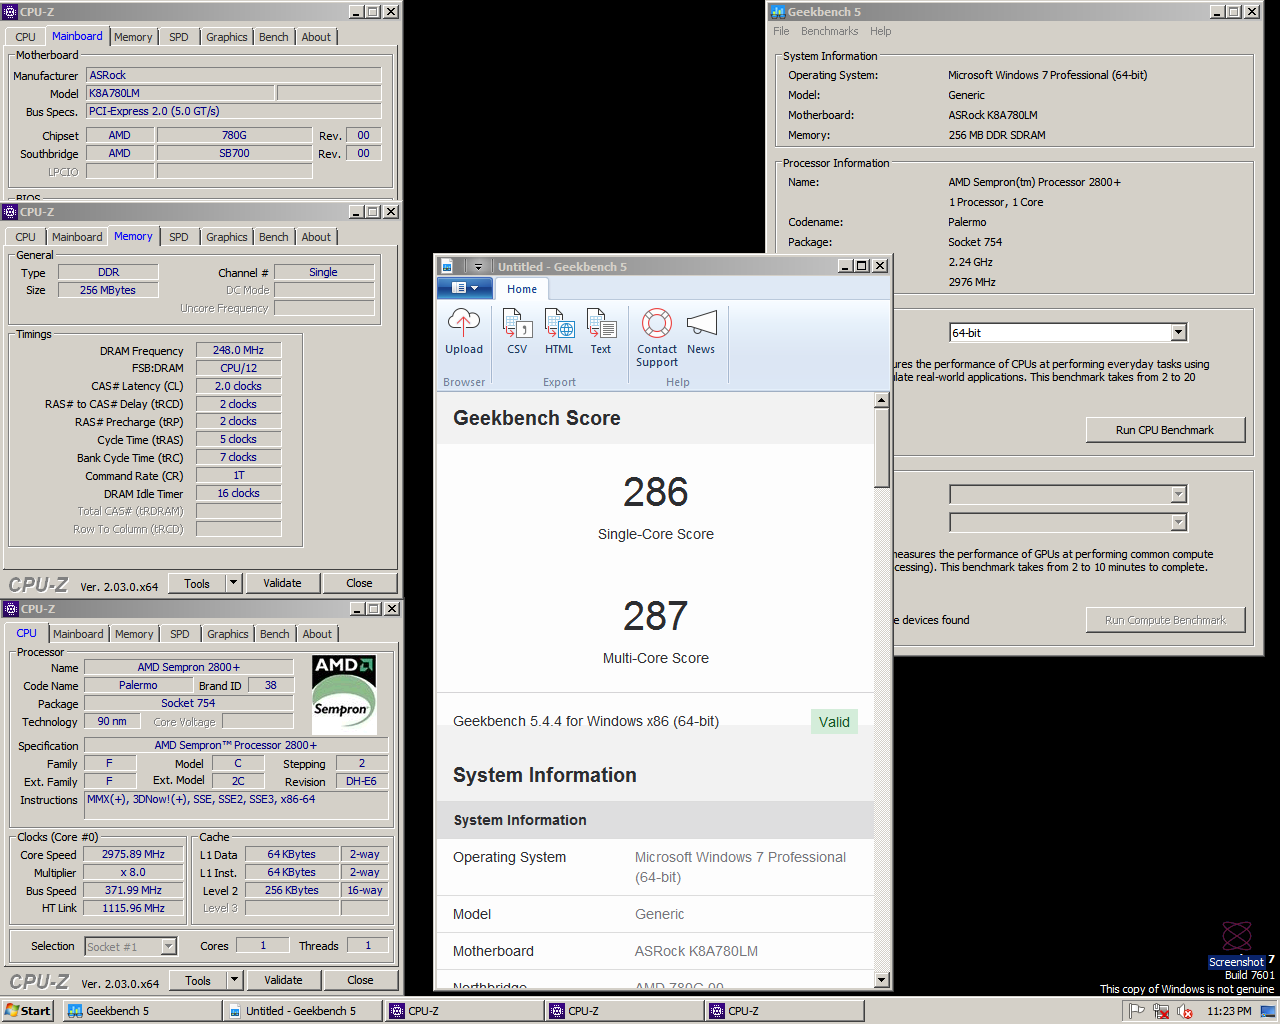Screen dimensions: 1280x1024
Task: Click scrollbar up arrow in results window
Action: tap(881, 400)
